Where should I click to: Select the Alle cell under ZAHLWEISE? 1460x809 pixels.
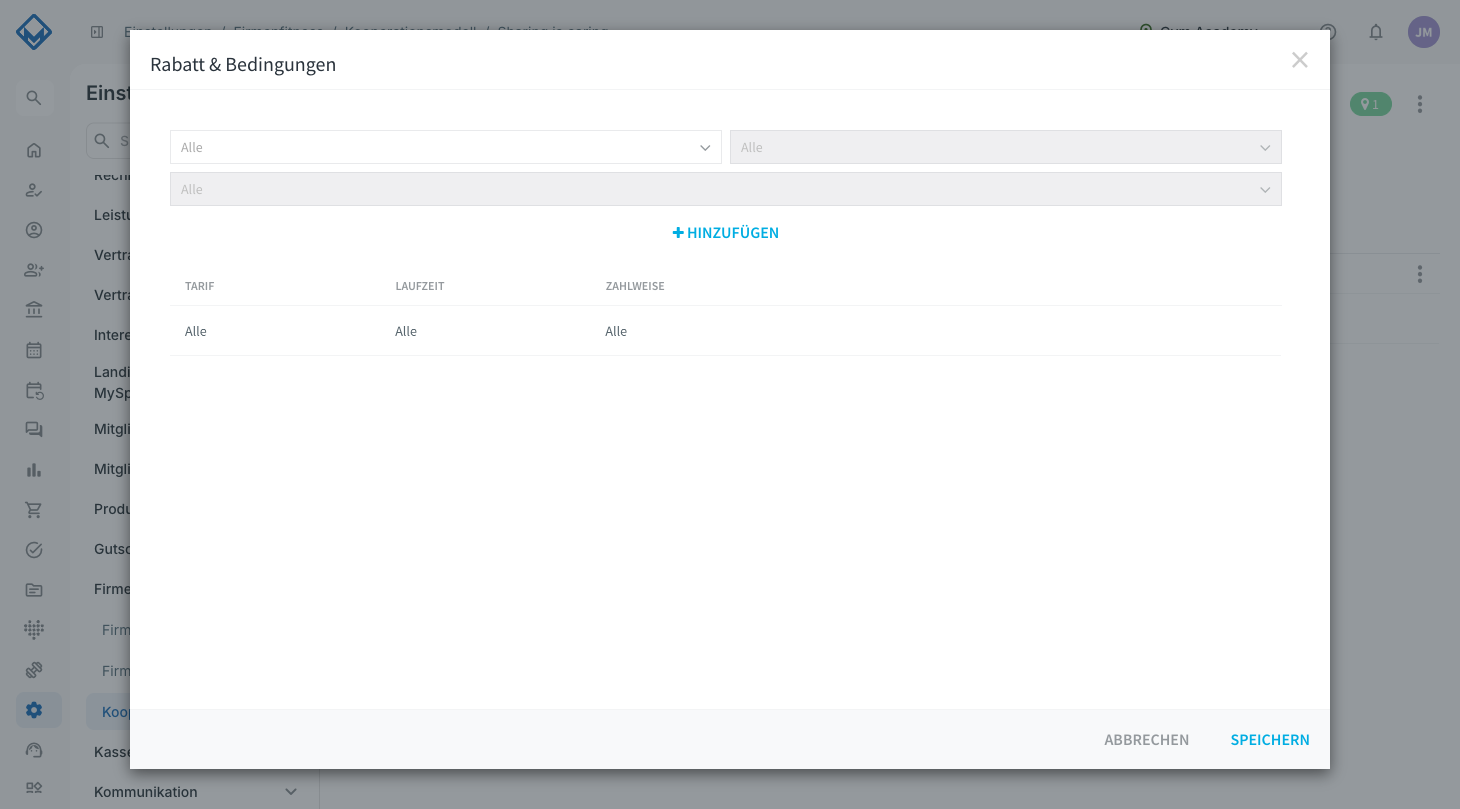click(616, 331)
